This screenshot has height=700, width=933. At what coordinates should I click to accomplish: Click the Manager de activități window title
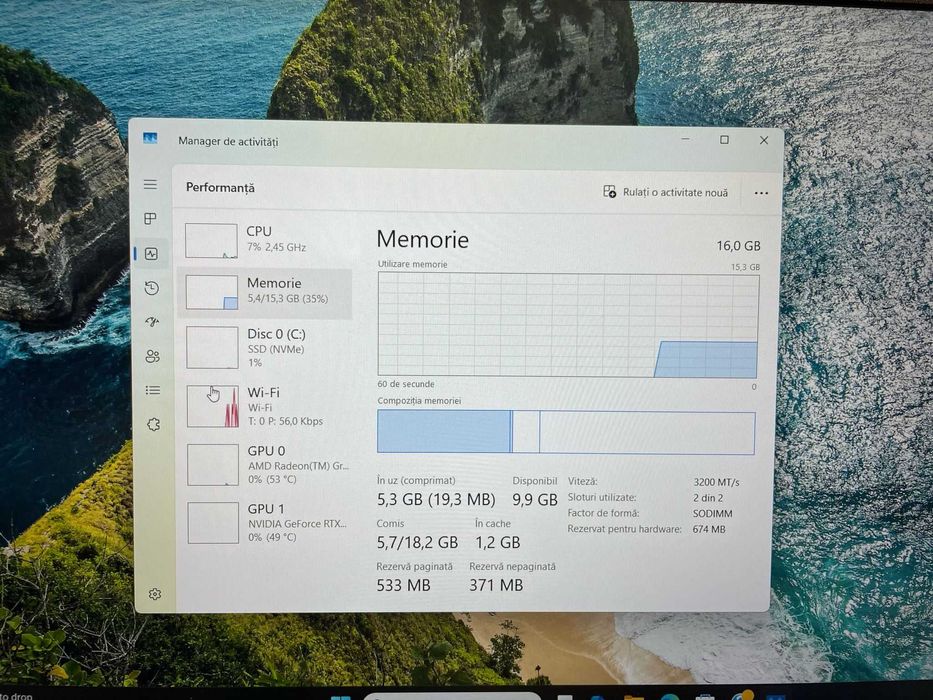(x=228, y=142)
